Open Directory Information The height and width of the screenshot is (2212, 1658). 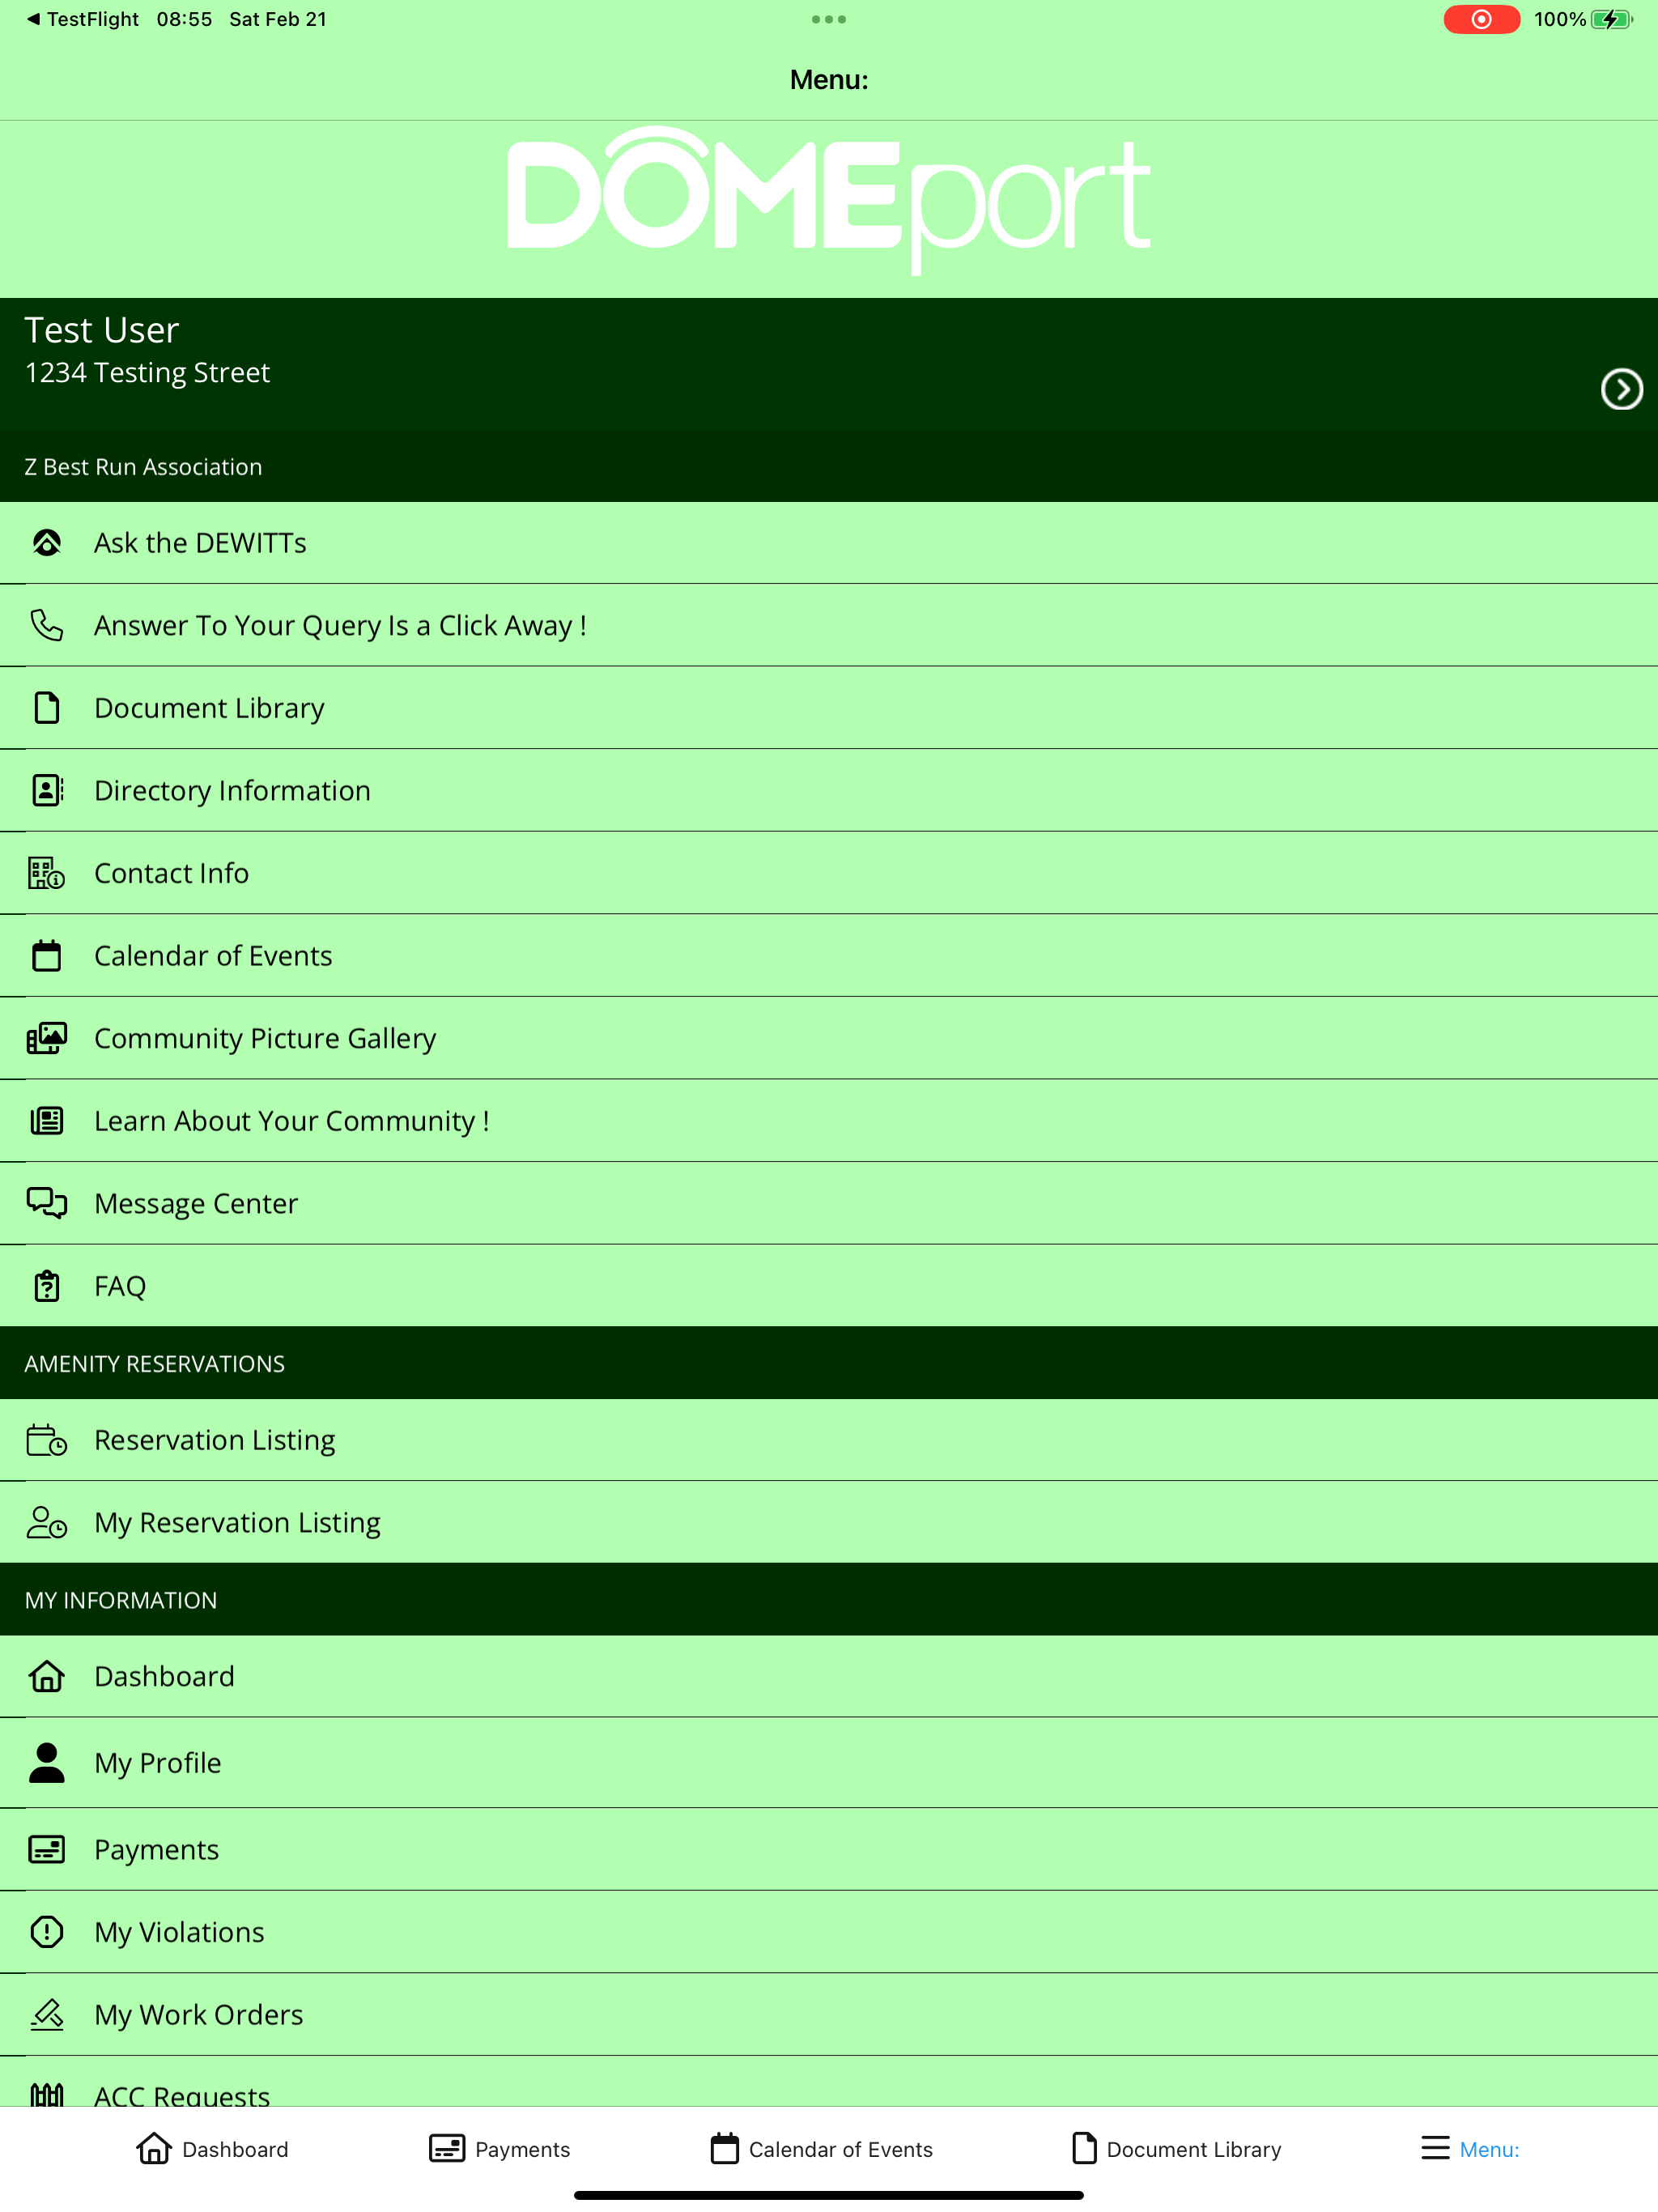[x=829, y=791]
